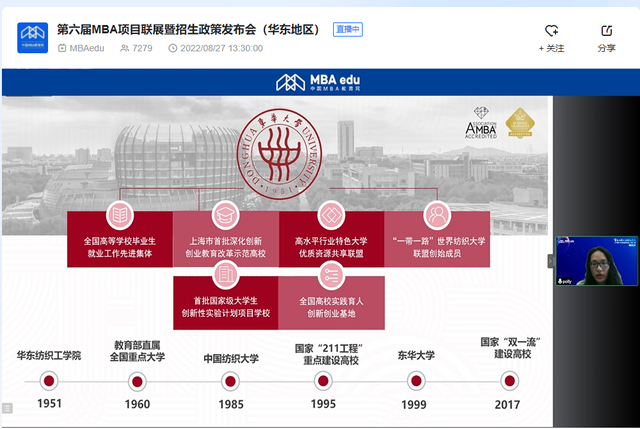Click the 分享 share label

[607, 48]
